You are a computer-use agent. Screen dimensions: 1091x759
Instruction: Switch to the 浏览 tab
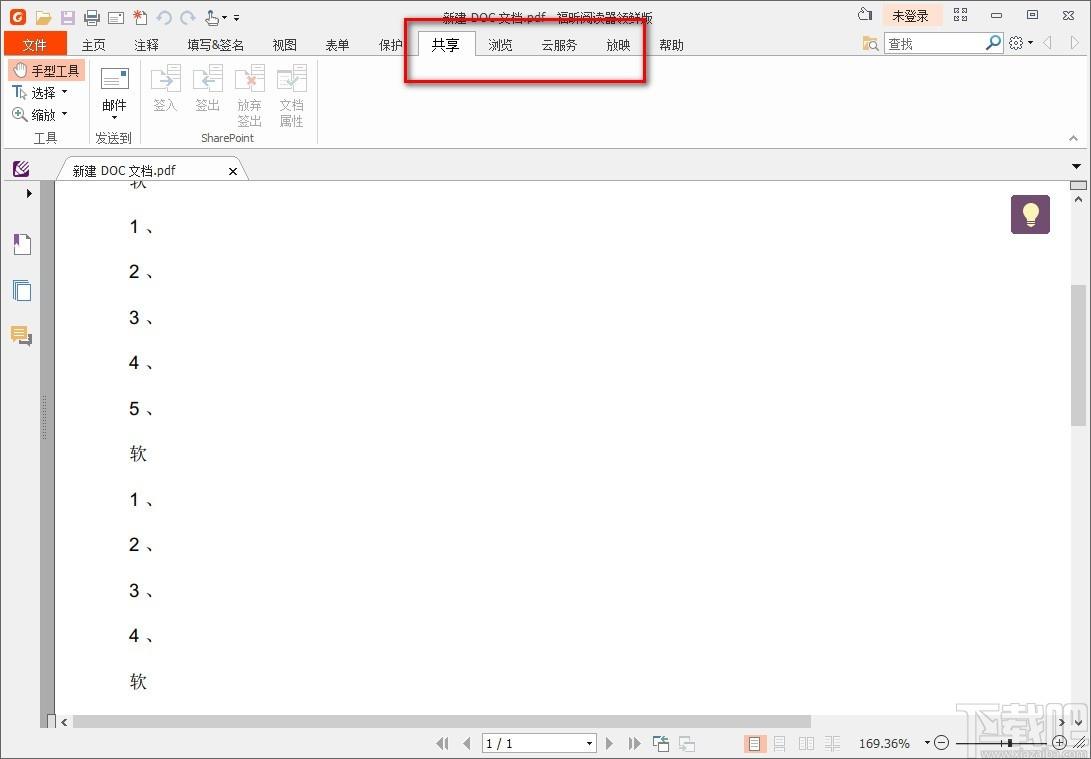[500, 45]
